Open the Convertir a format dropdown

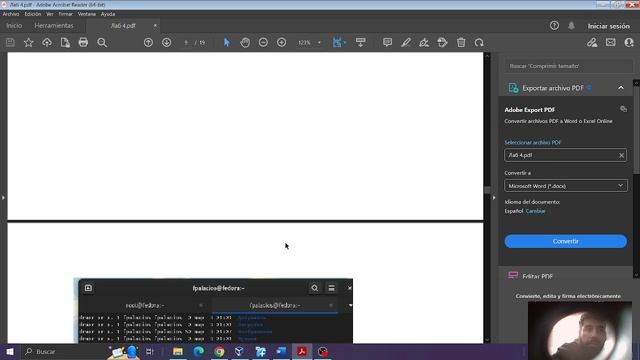(x=566, y=186)
